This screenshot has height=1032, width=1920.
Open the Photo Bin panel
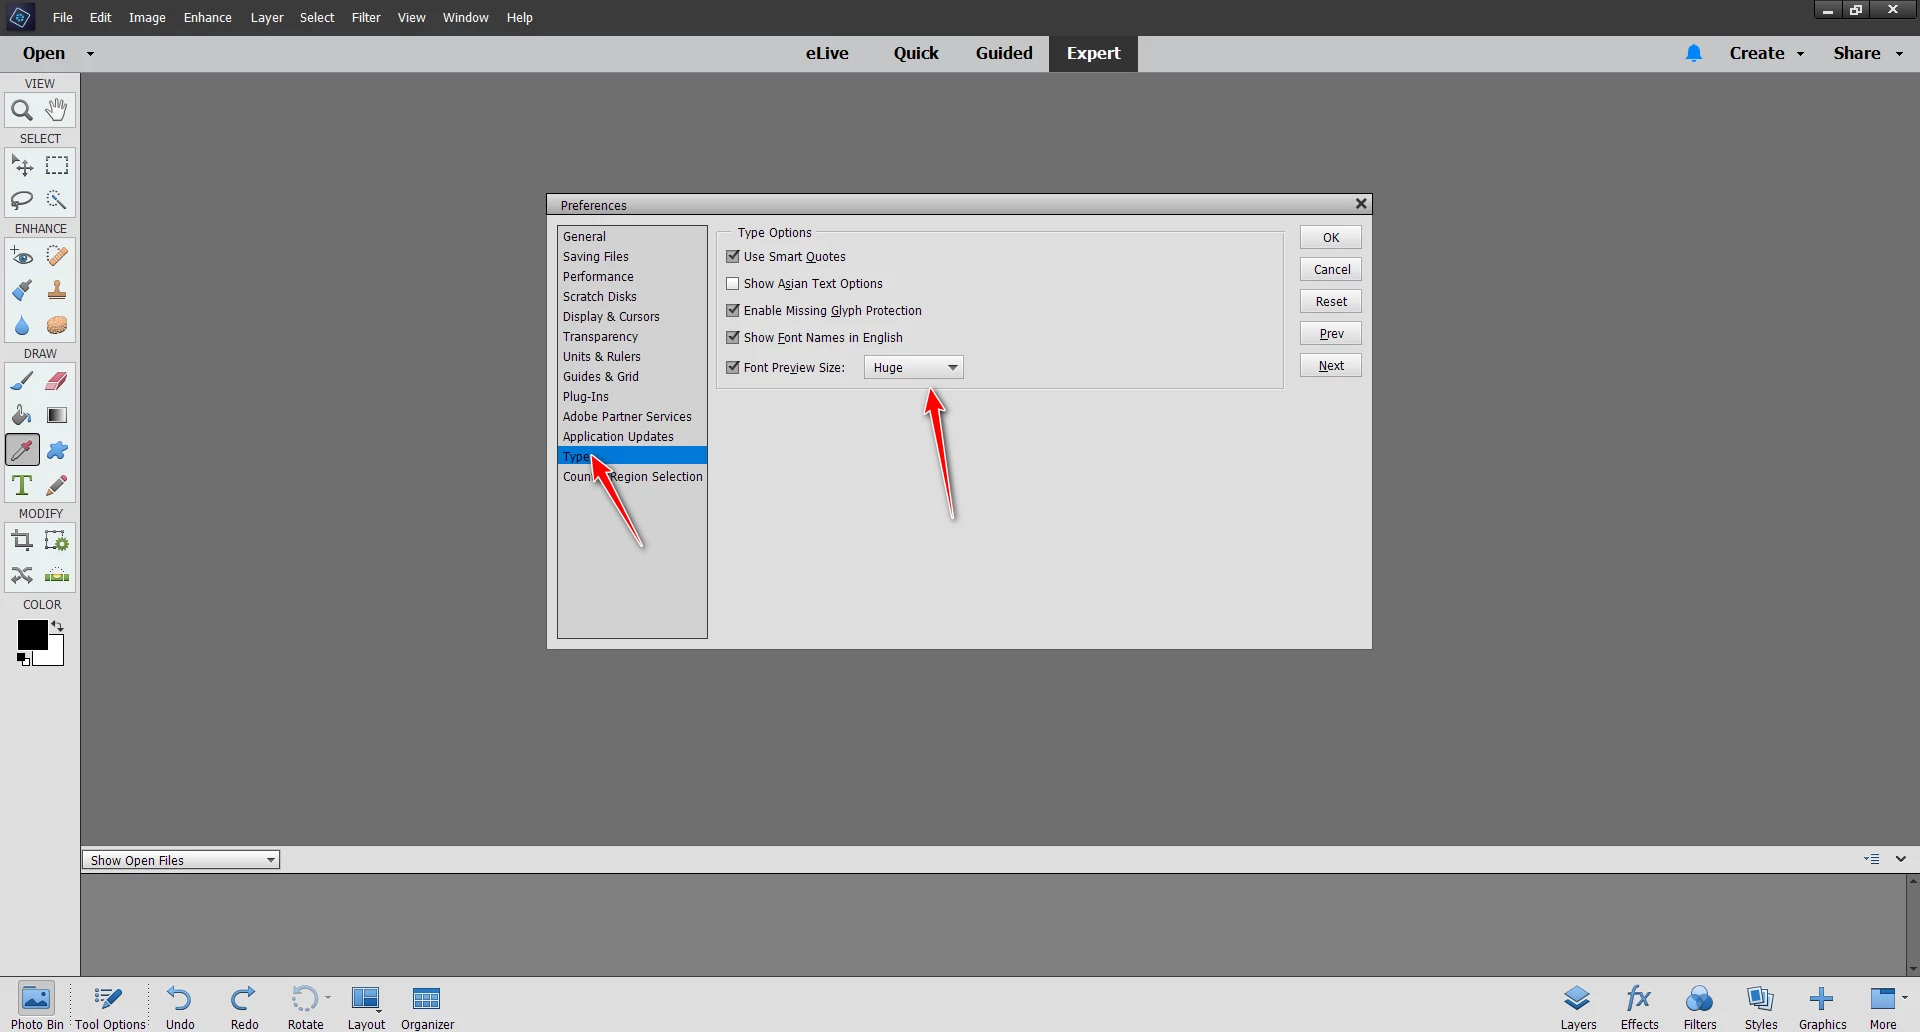coord(37,1006)
